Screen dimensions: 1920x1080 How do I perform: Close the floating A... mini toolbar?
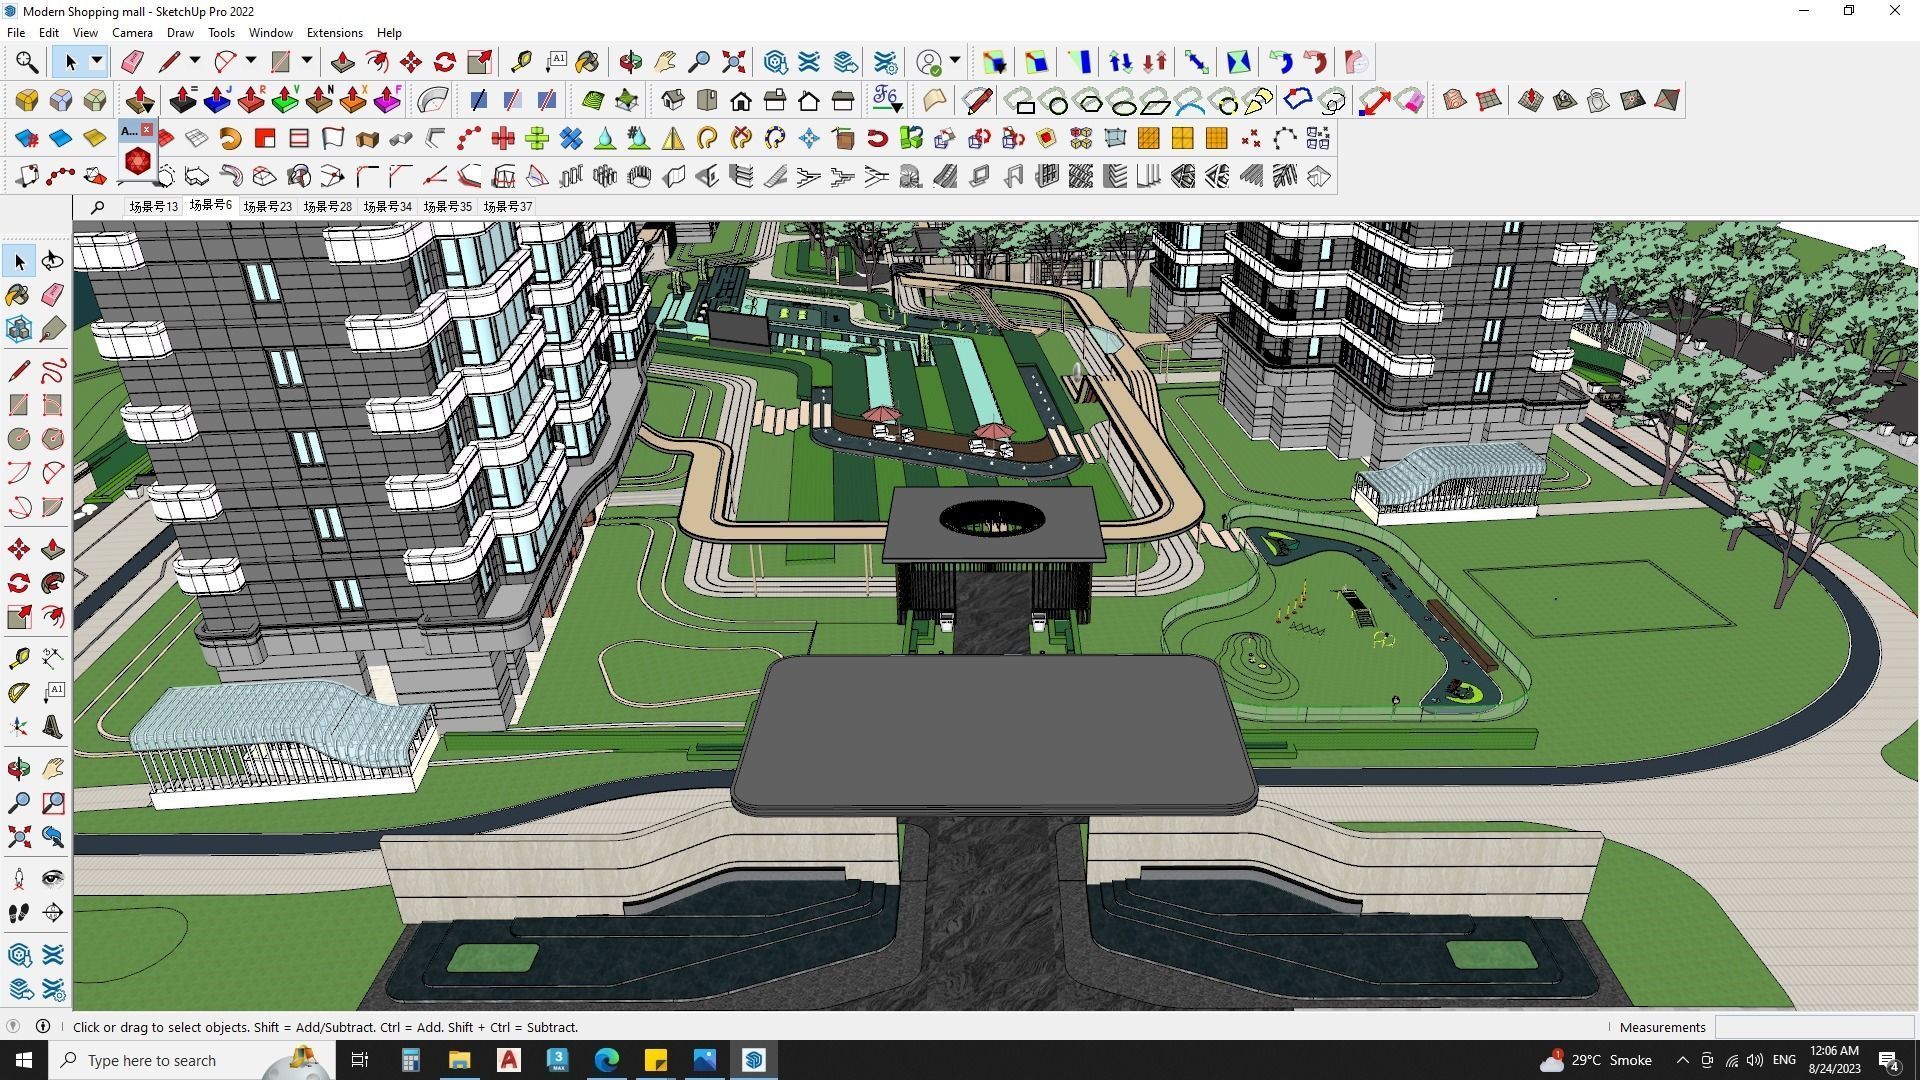147,129
